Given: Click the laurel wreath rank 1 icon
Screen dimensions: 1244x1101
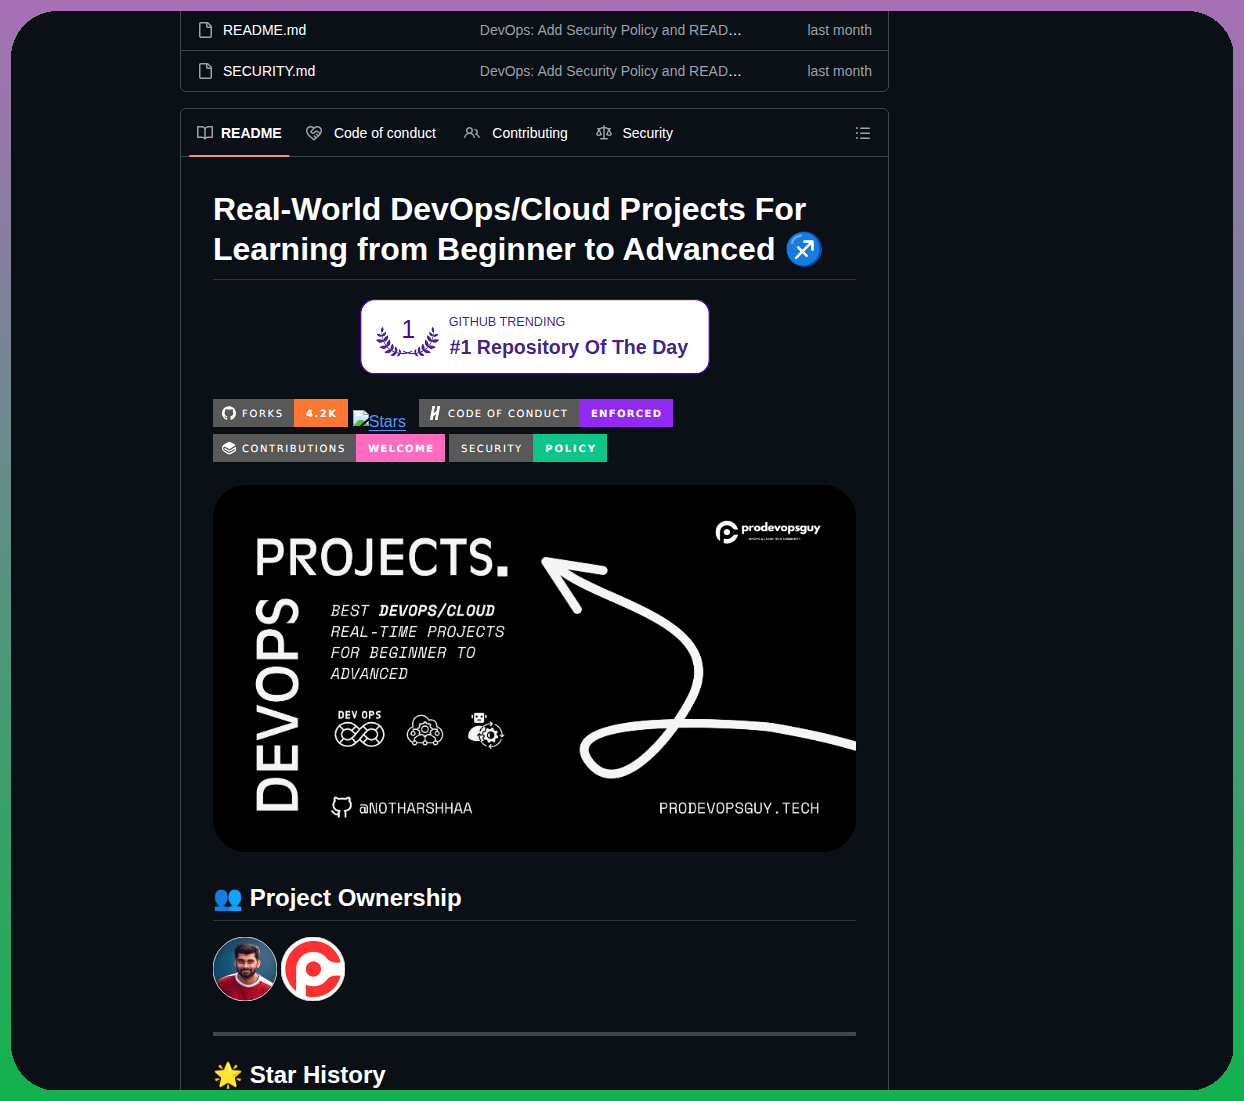Looking at the screenshot, I should (x=407, y=338).
